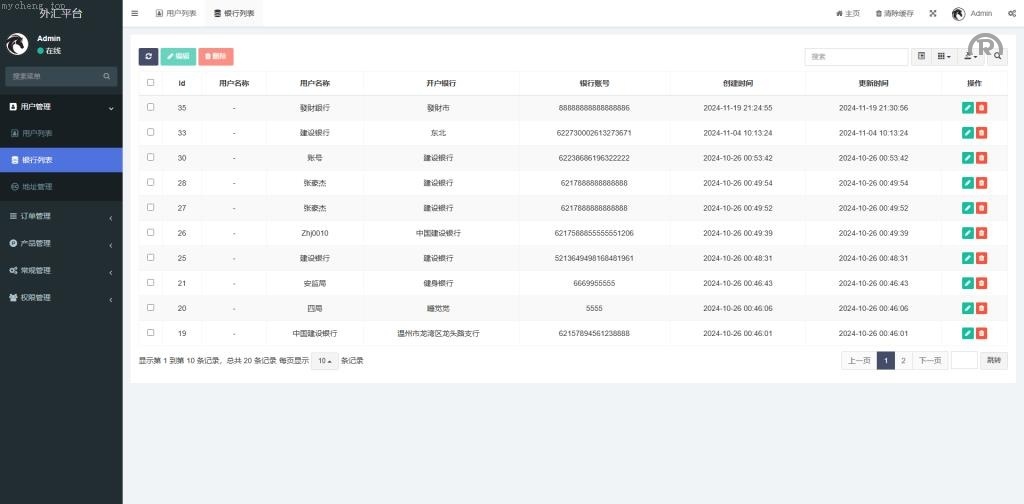Viewport: 1024px width, 504px height.
Task: Check the select-all checkbox in table header
Action: pos(151,83)
